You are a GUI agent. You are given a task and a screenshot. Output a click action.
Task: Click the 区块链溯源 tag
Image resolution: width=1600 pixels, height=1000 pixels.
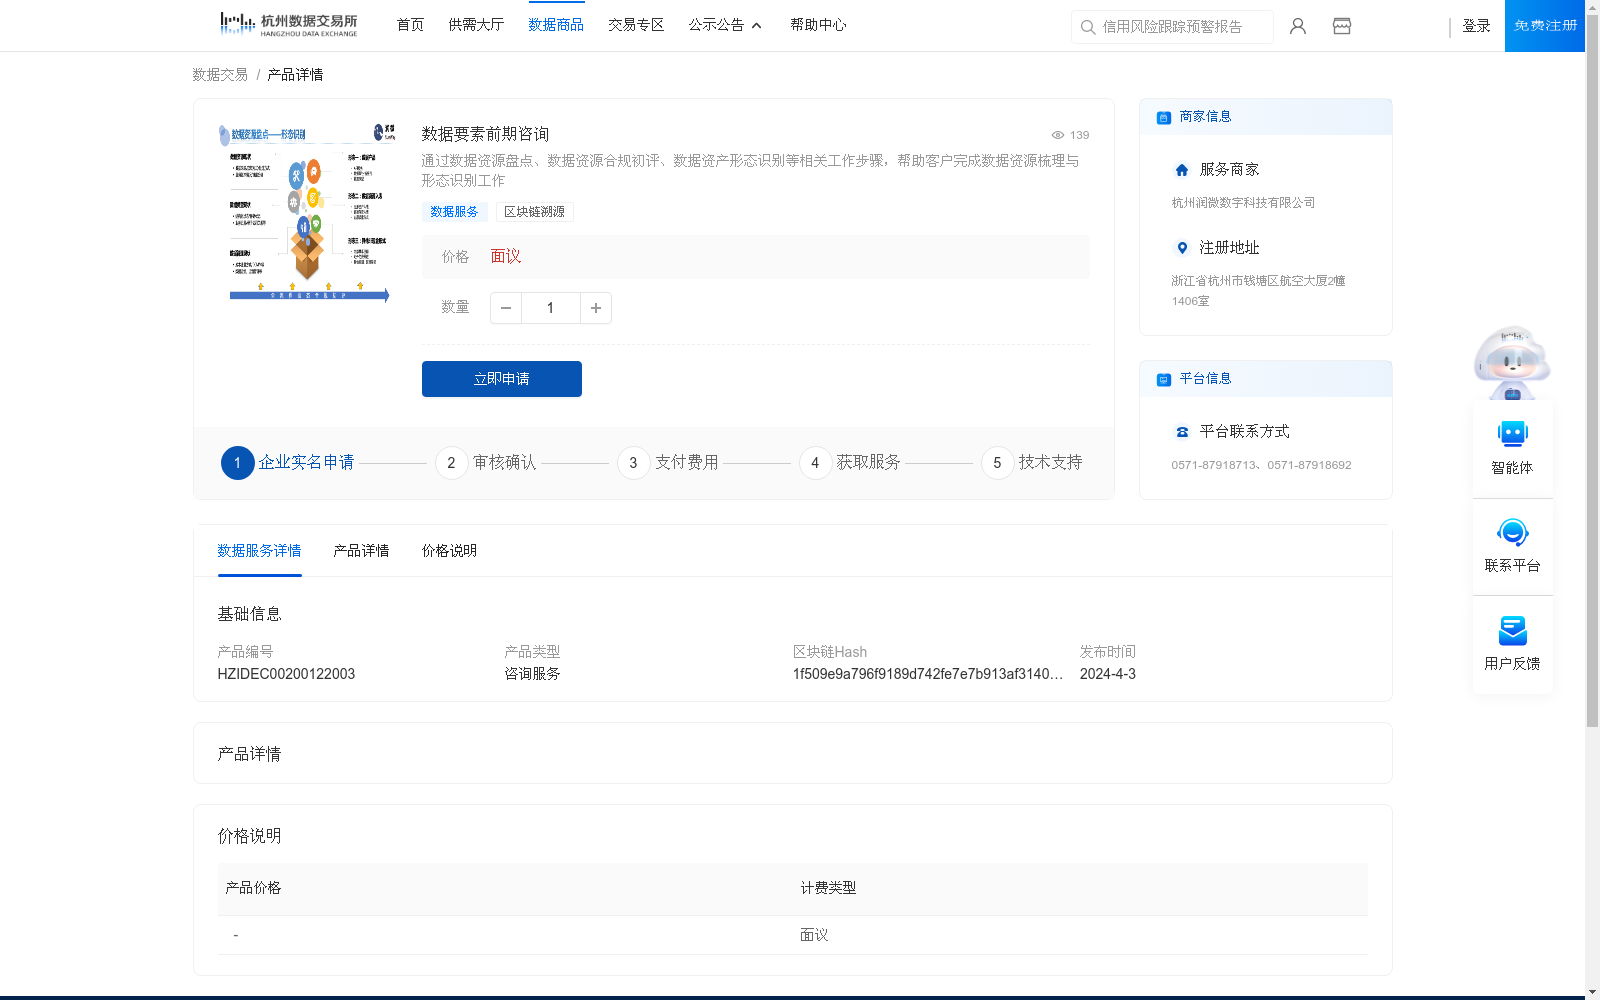coord(534,212)
